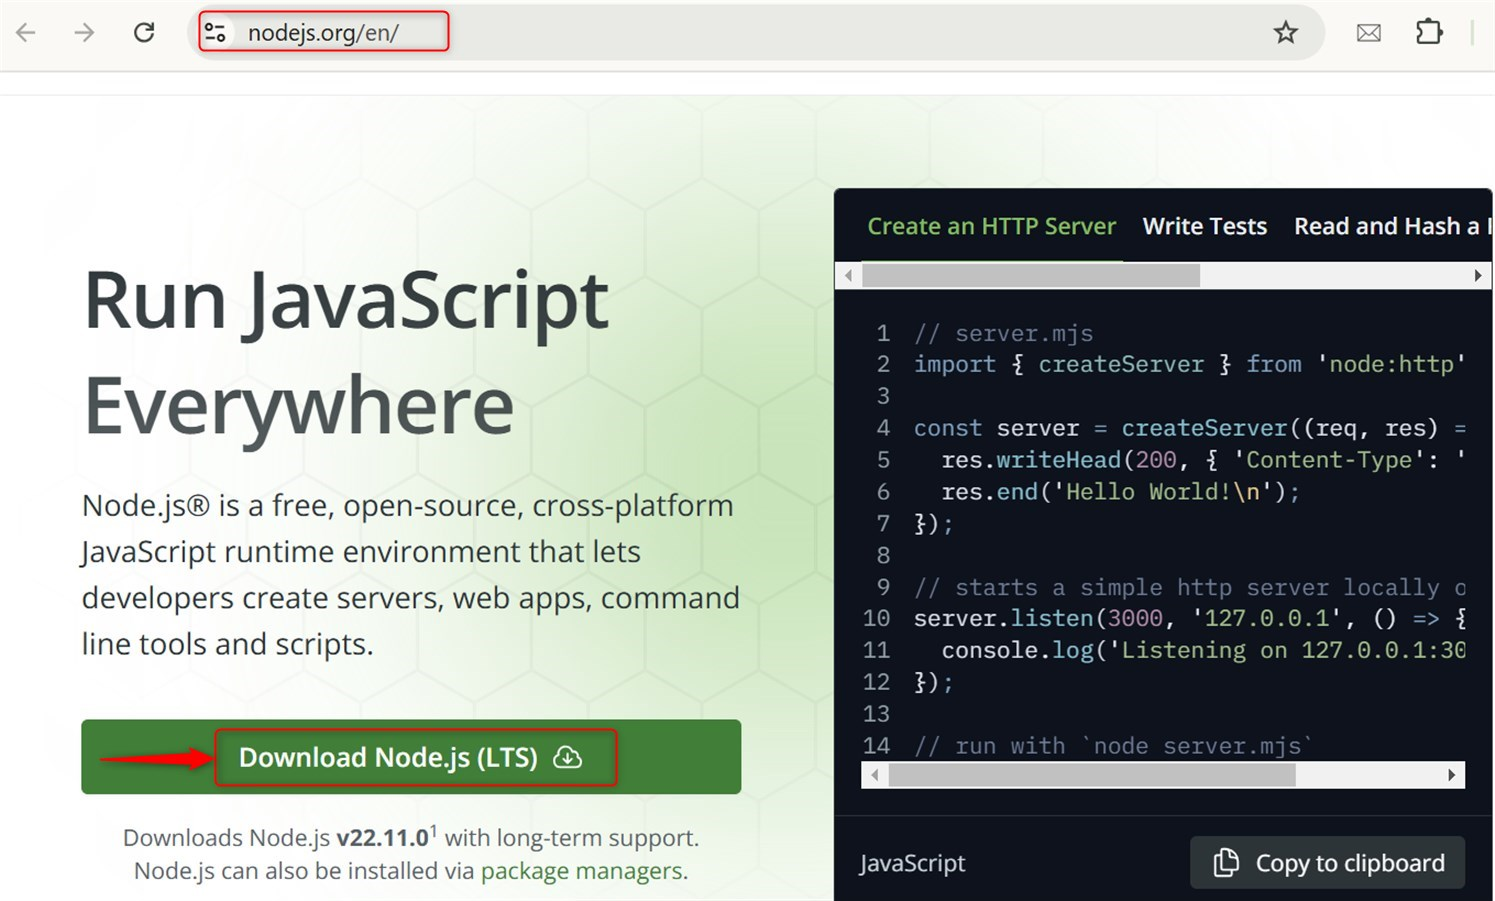Click the Download Node.js (LTS) button
1495x901 pixels.
[x=411, y=757]
